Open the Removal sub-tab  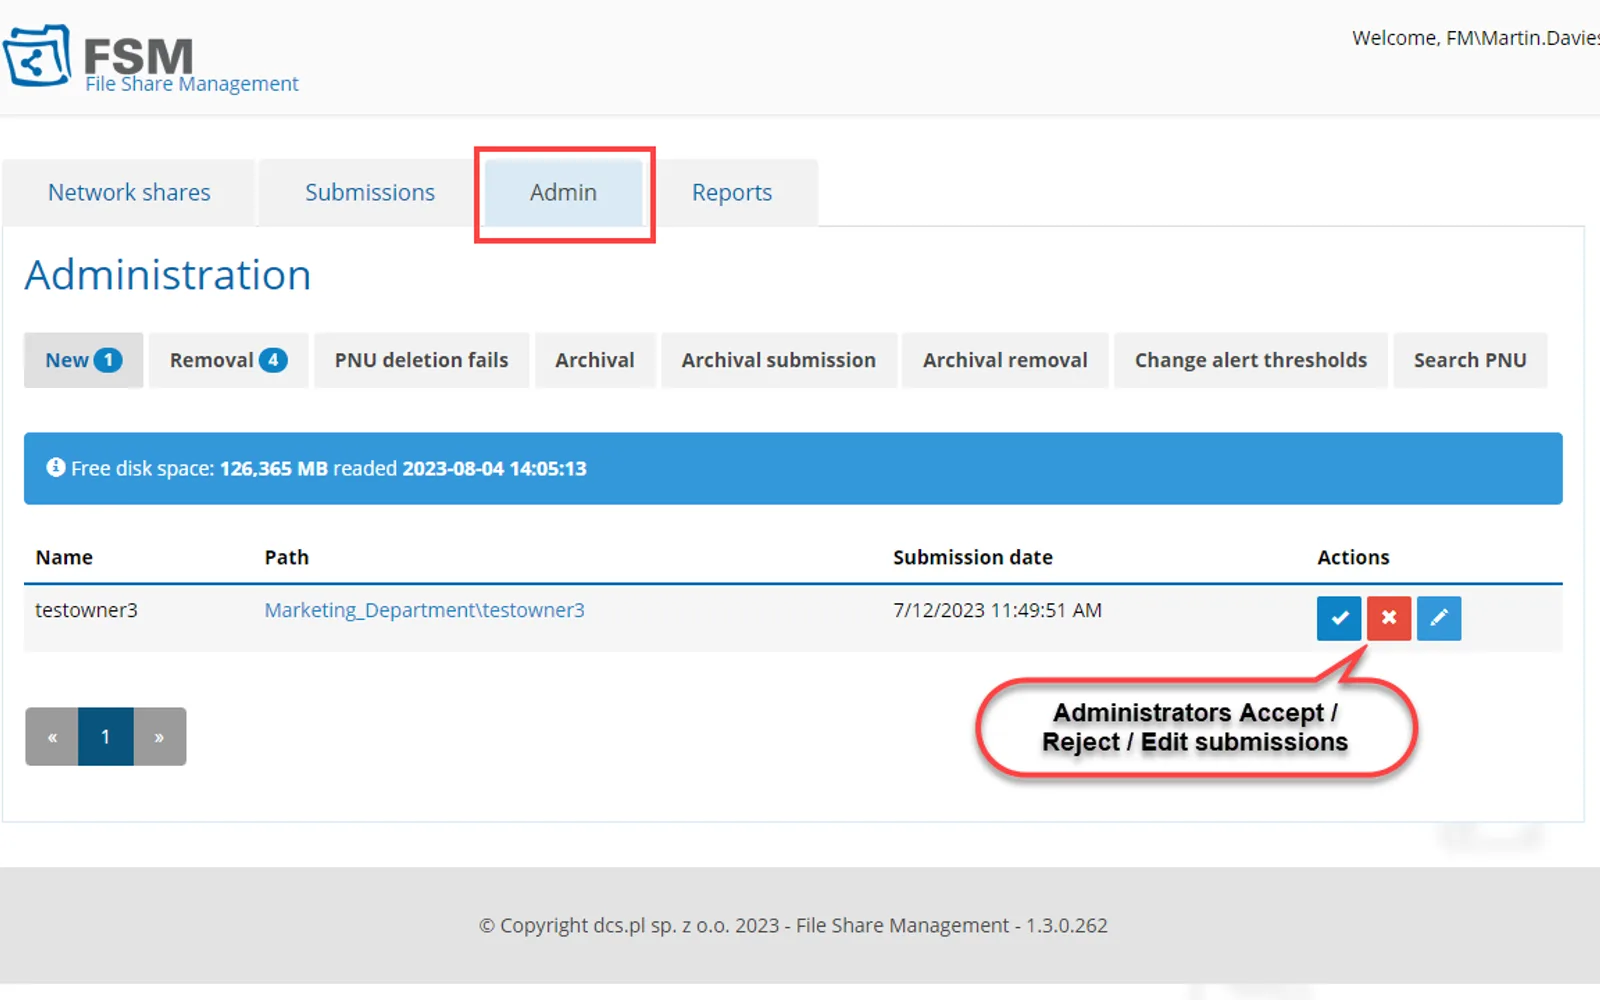click(x=228, y=360)
